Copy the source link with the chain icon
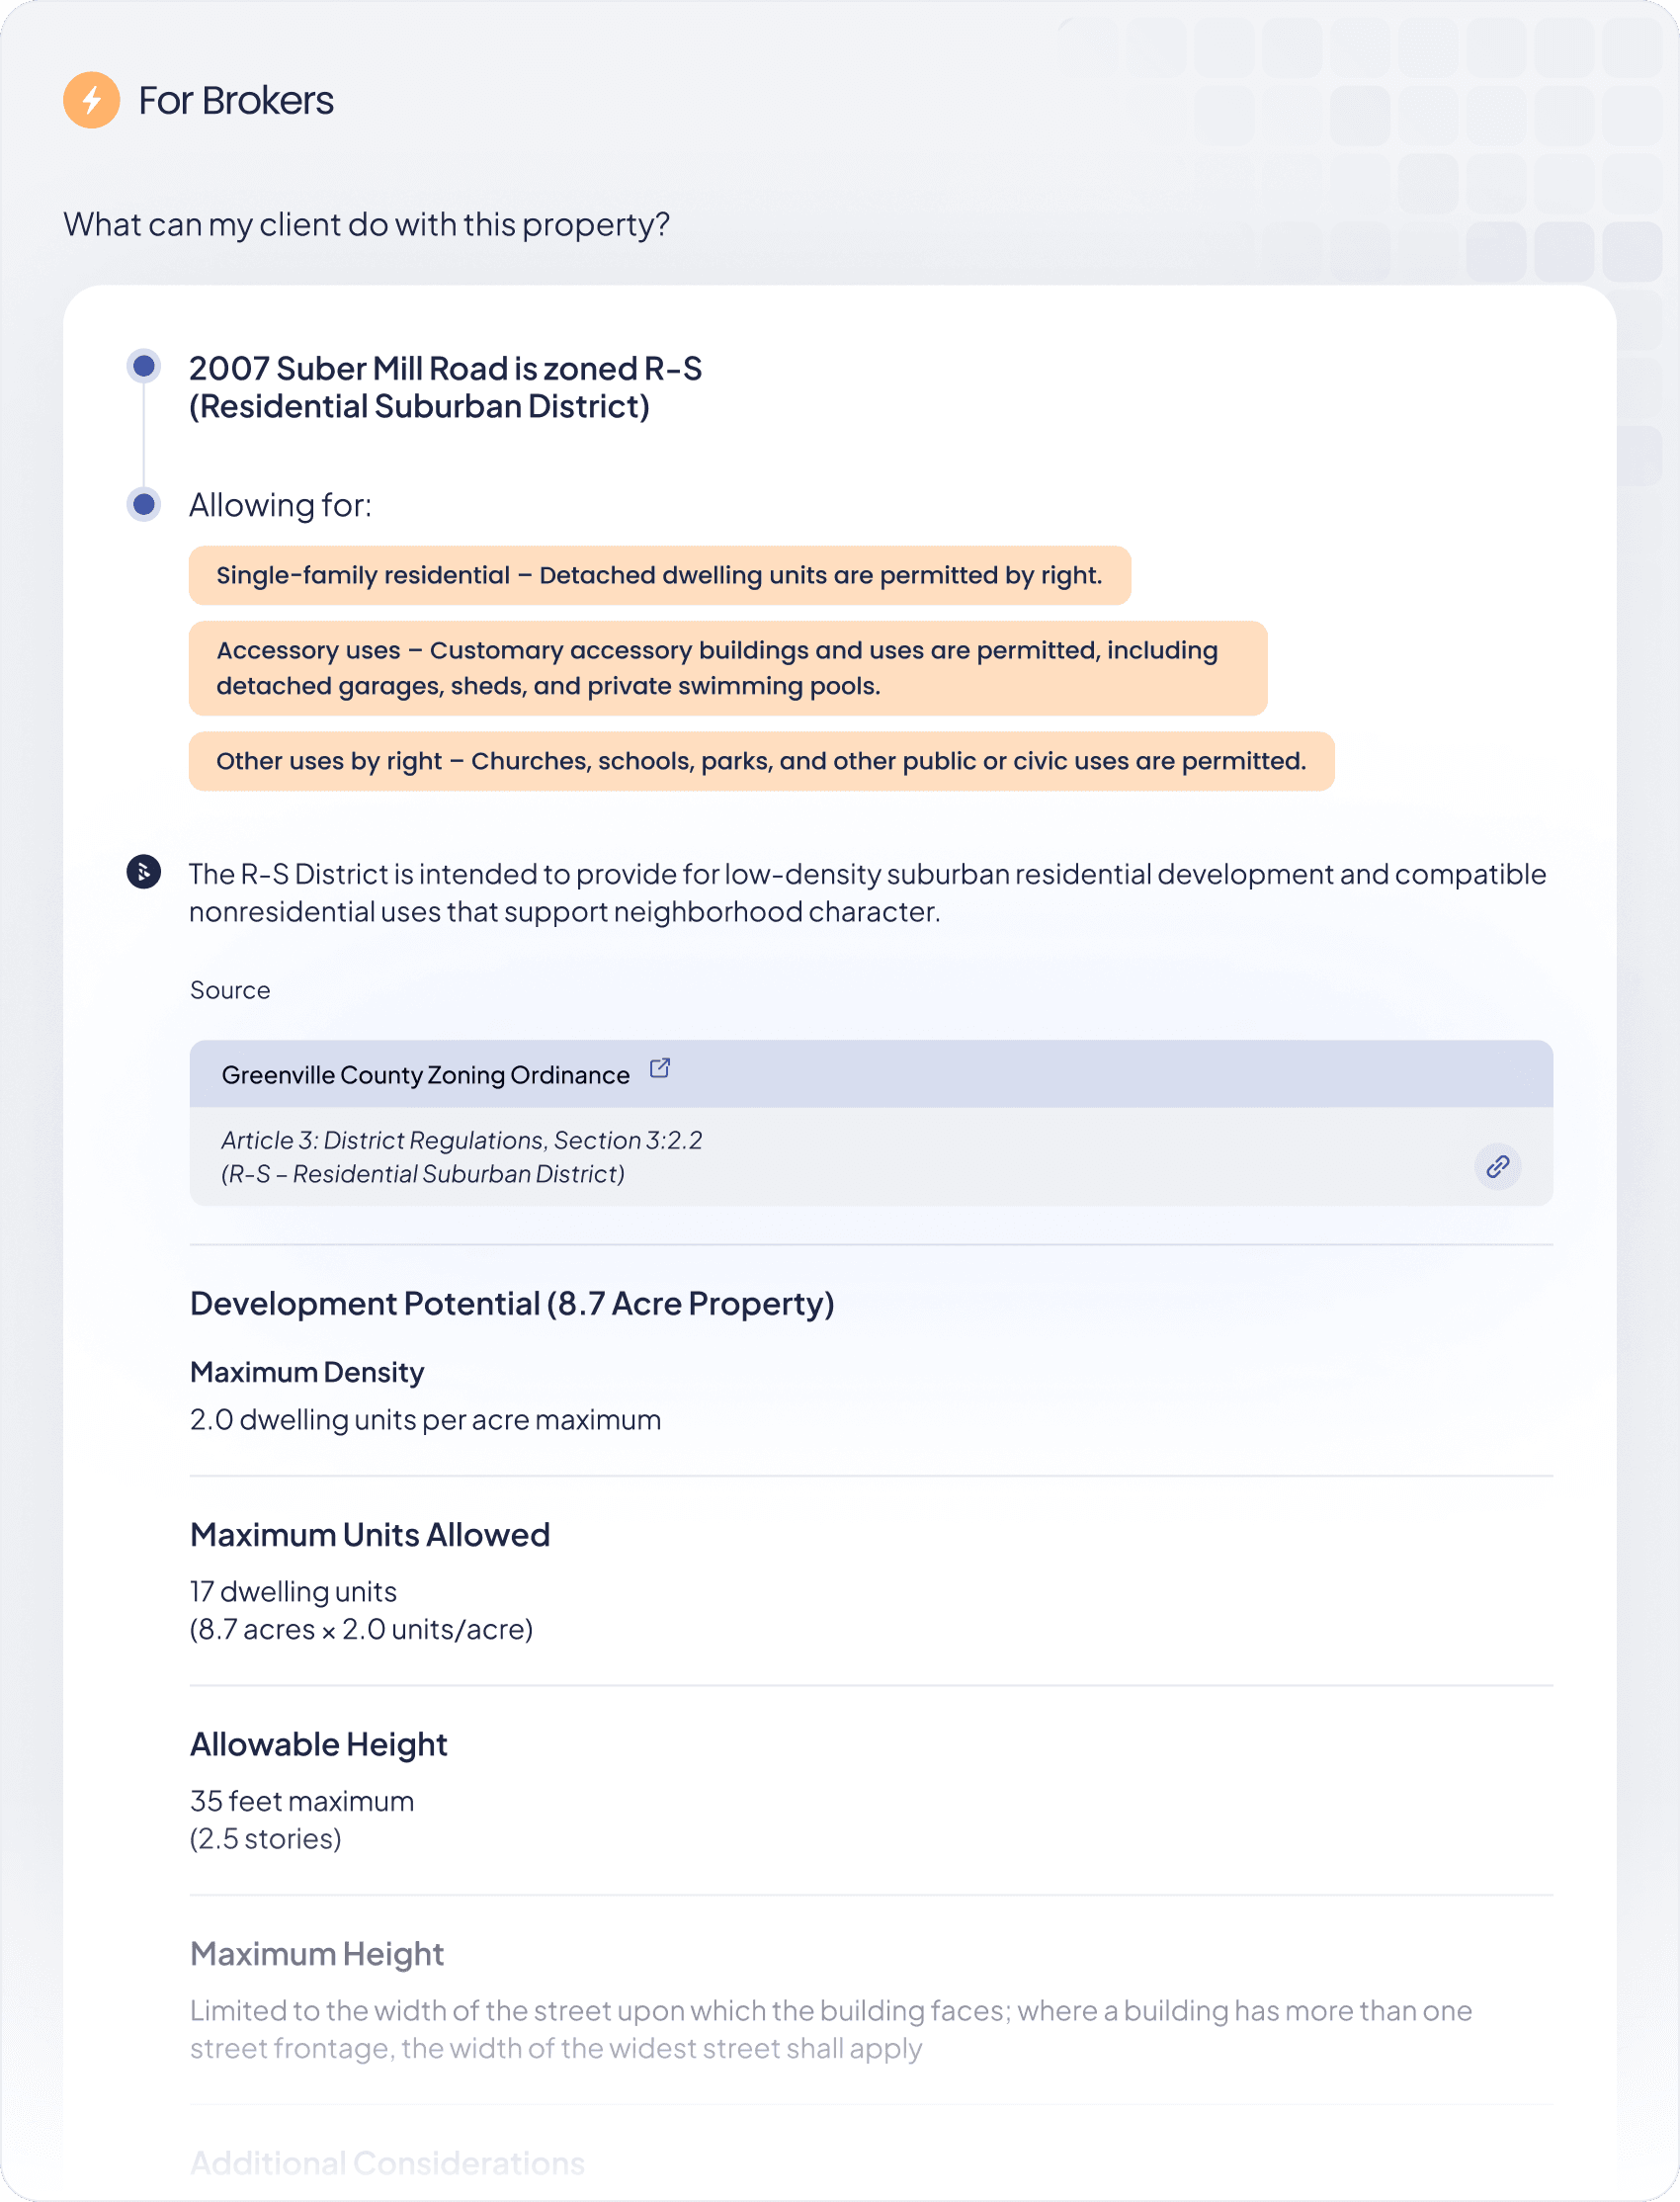This screenshot has height=2202, width=1680. pos(1497,1167)
